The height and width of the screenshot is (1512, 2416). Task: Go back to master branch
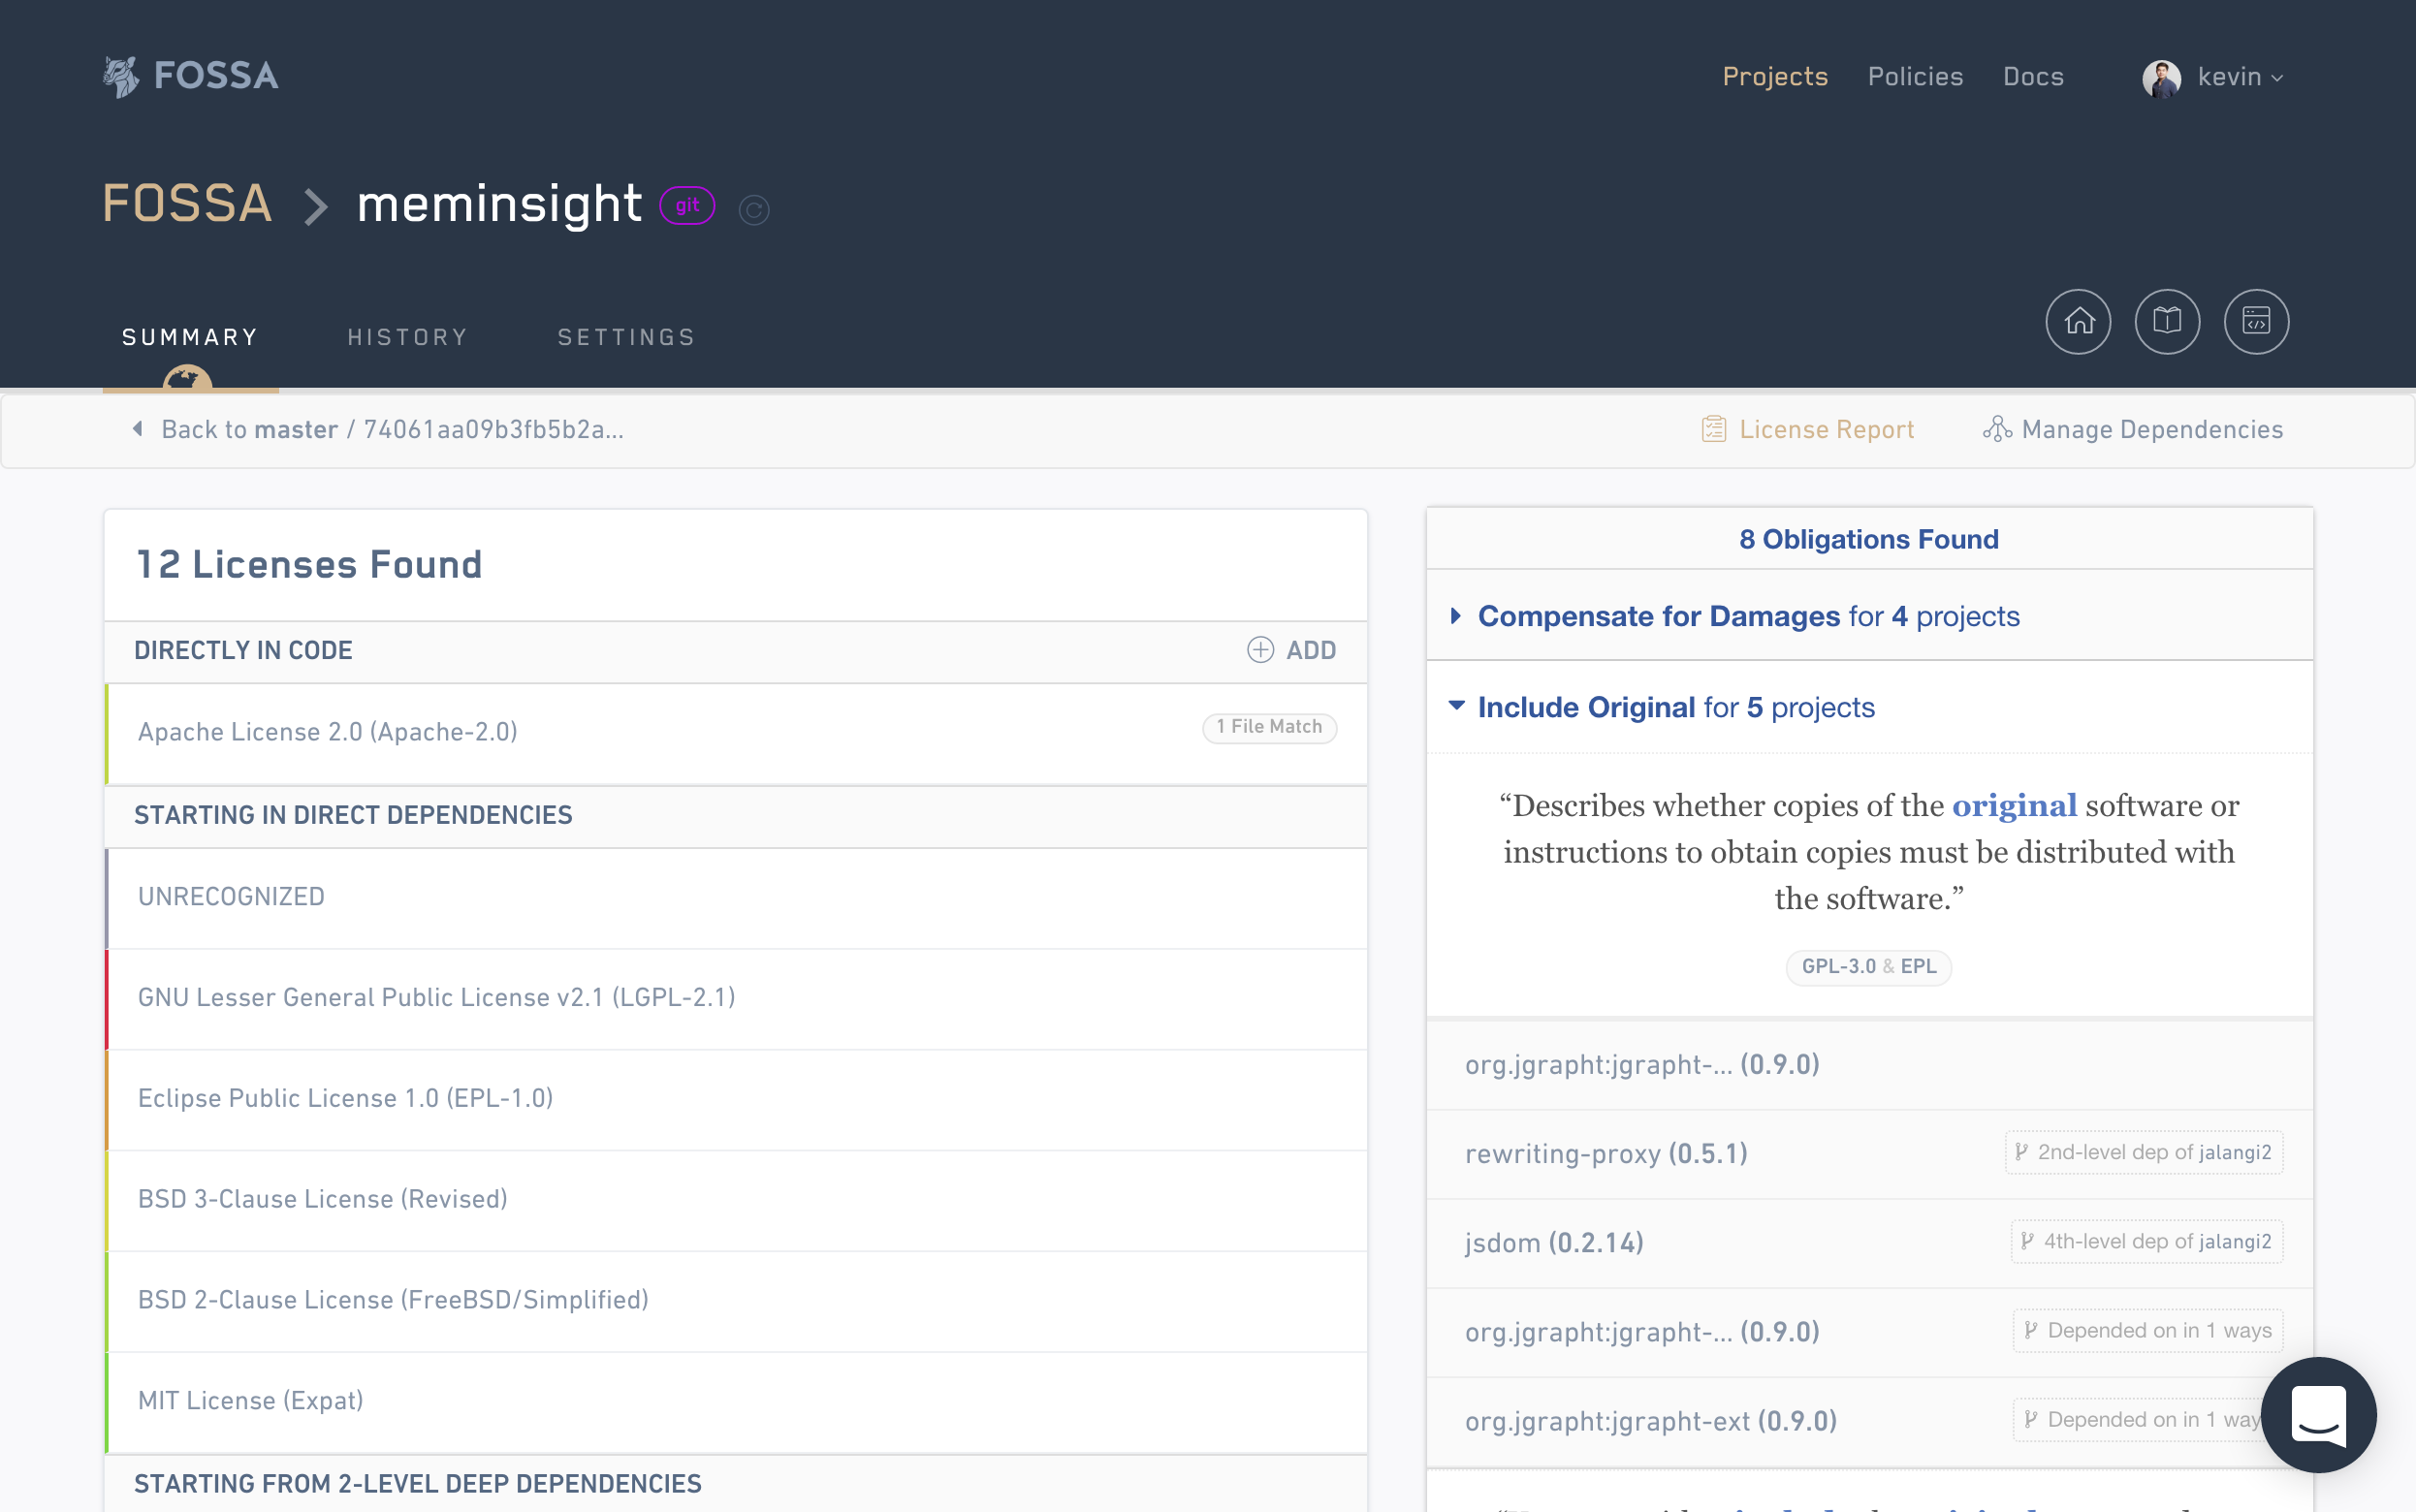pyautogui.click(x=249, y=429)
